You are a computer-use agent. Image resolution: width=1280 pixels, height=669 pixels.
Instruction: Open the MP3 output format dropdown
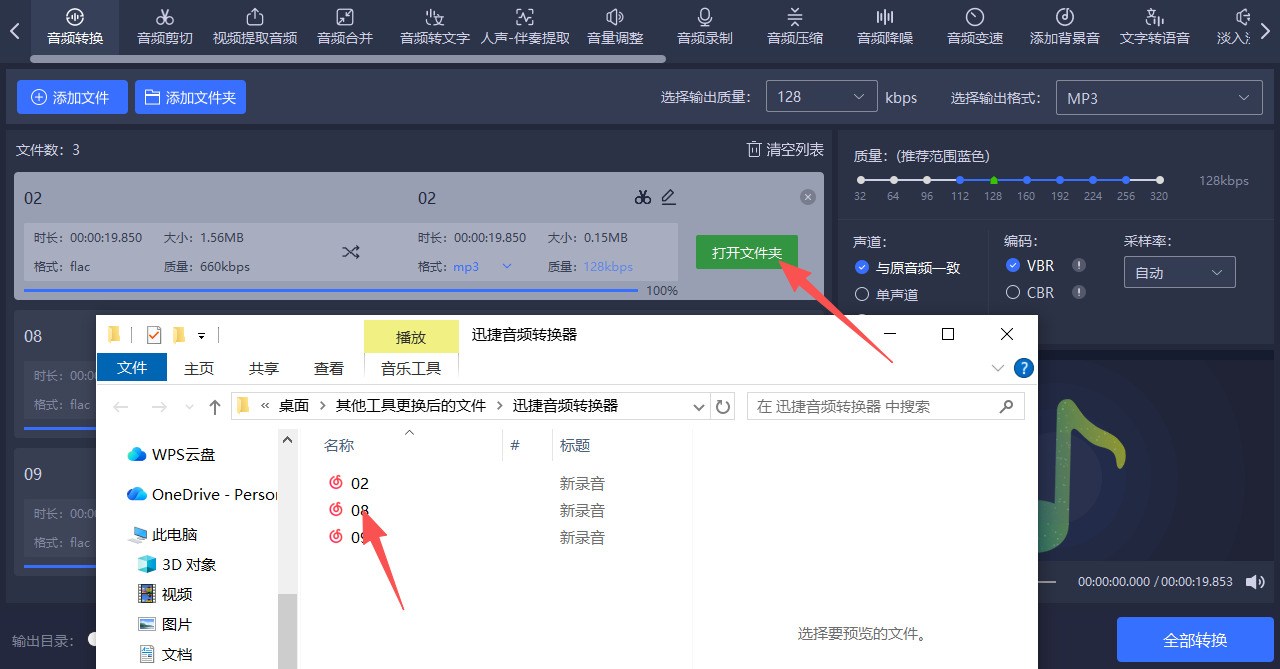[1158, 98]
